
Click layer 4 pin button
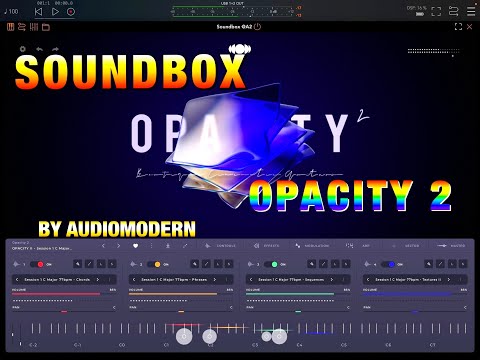coord(429,264)
